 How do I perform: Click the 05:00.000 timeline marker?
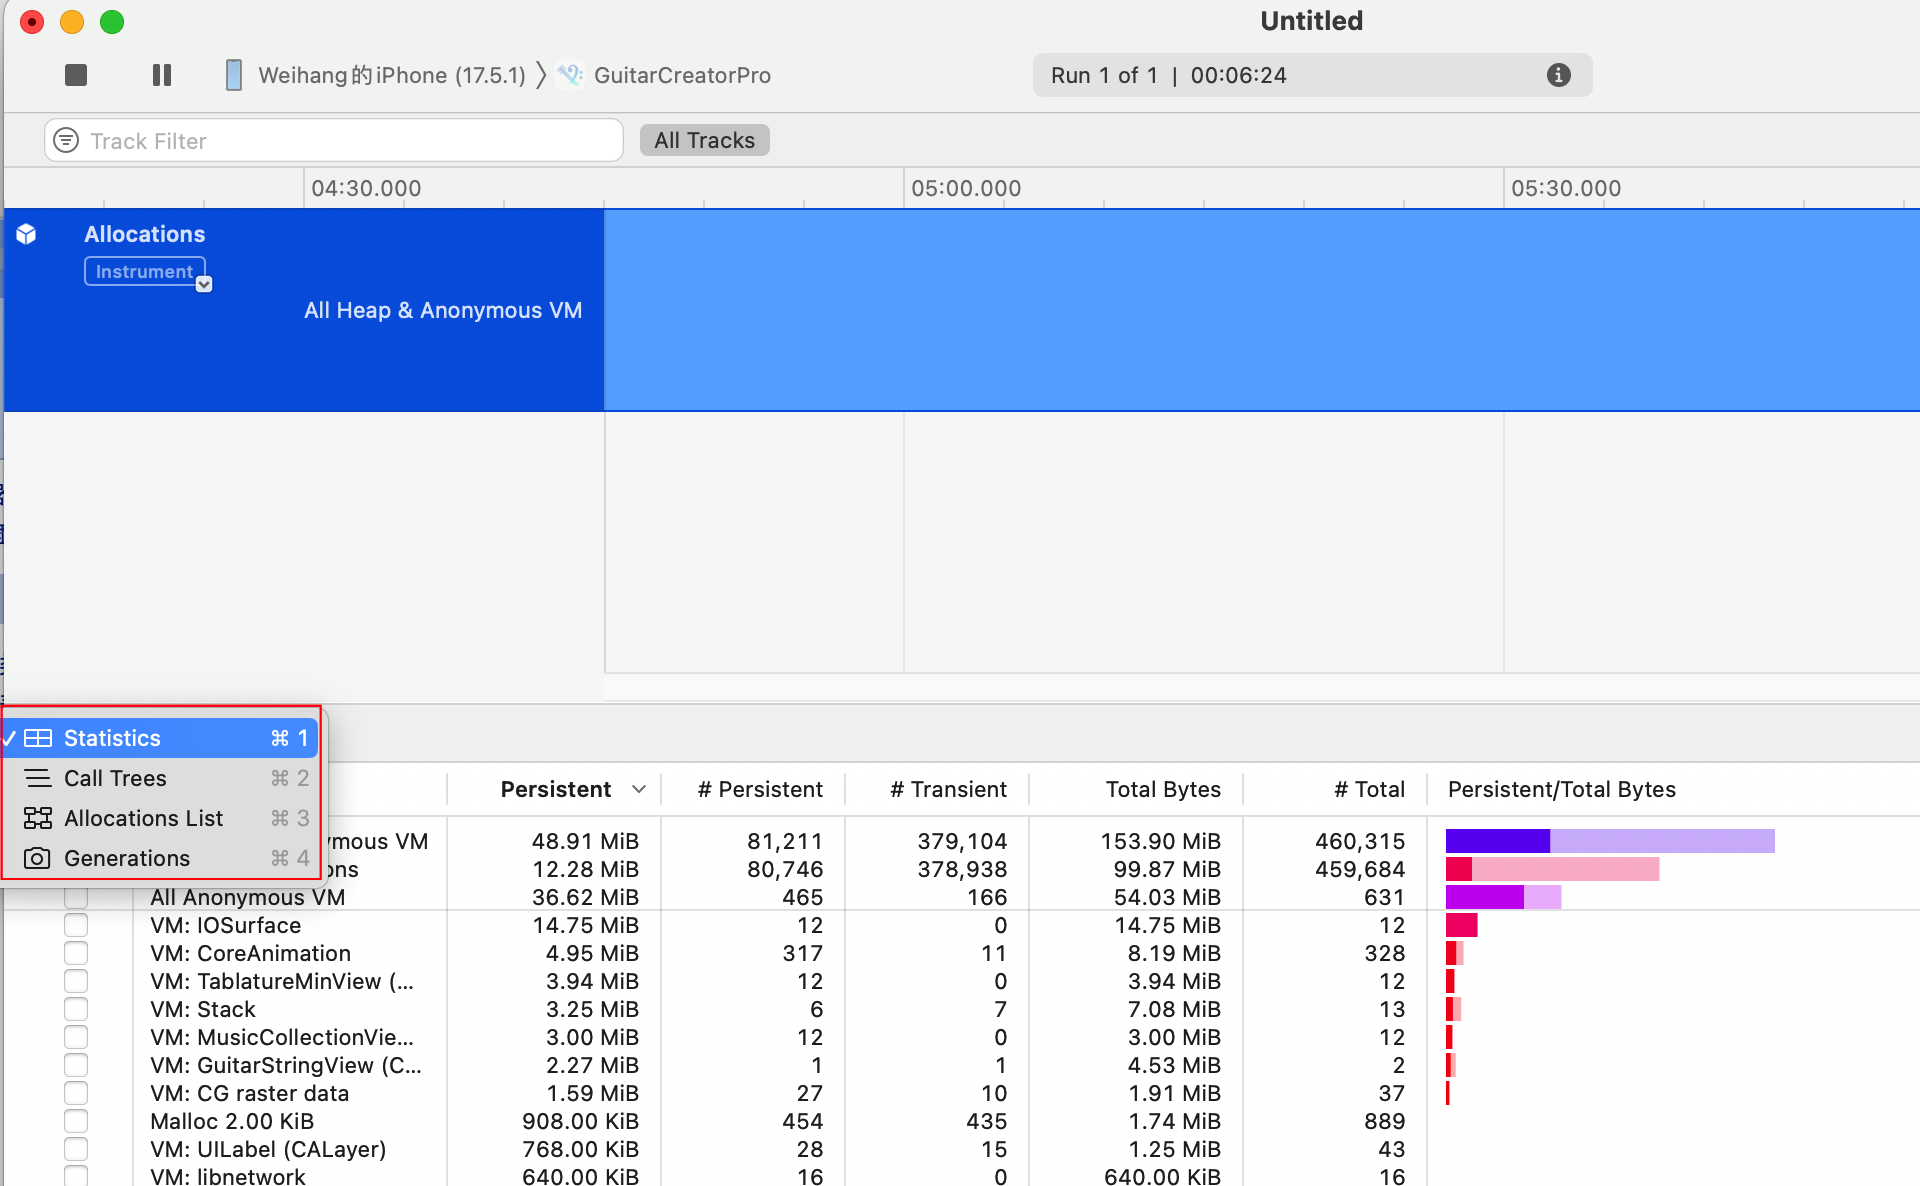click(x=966, y=188)
